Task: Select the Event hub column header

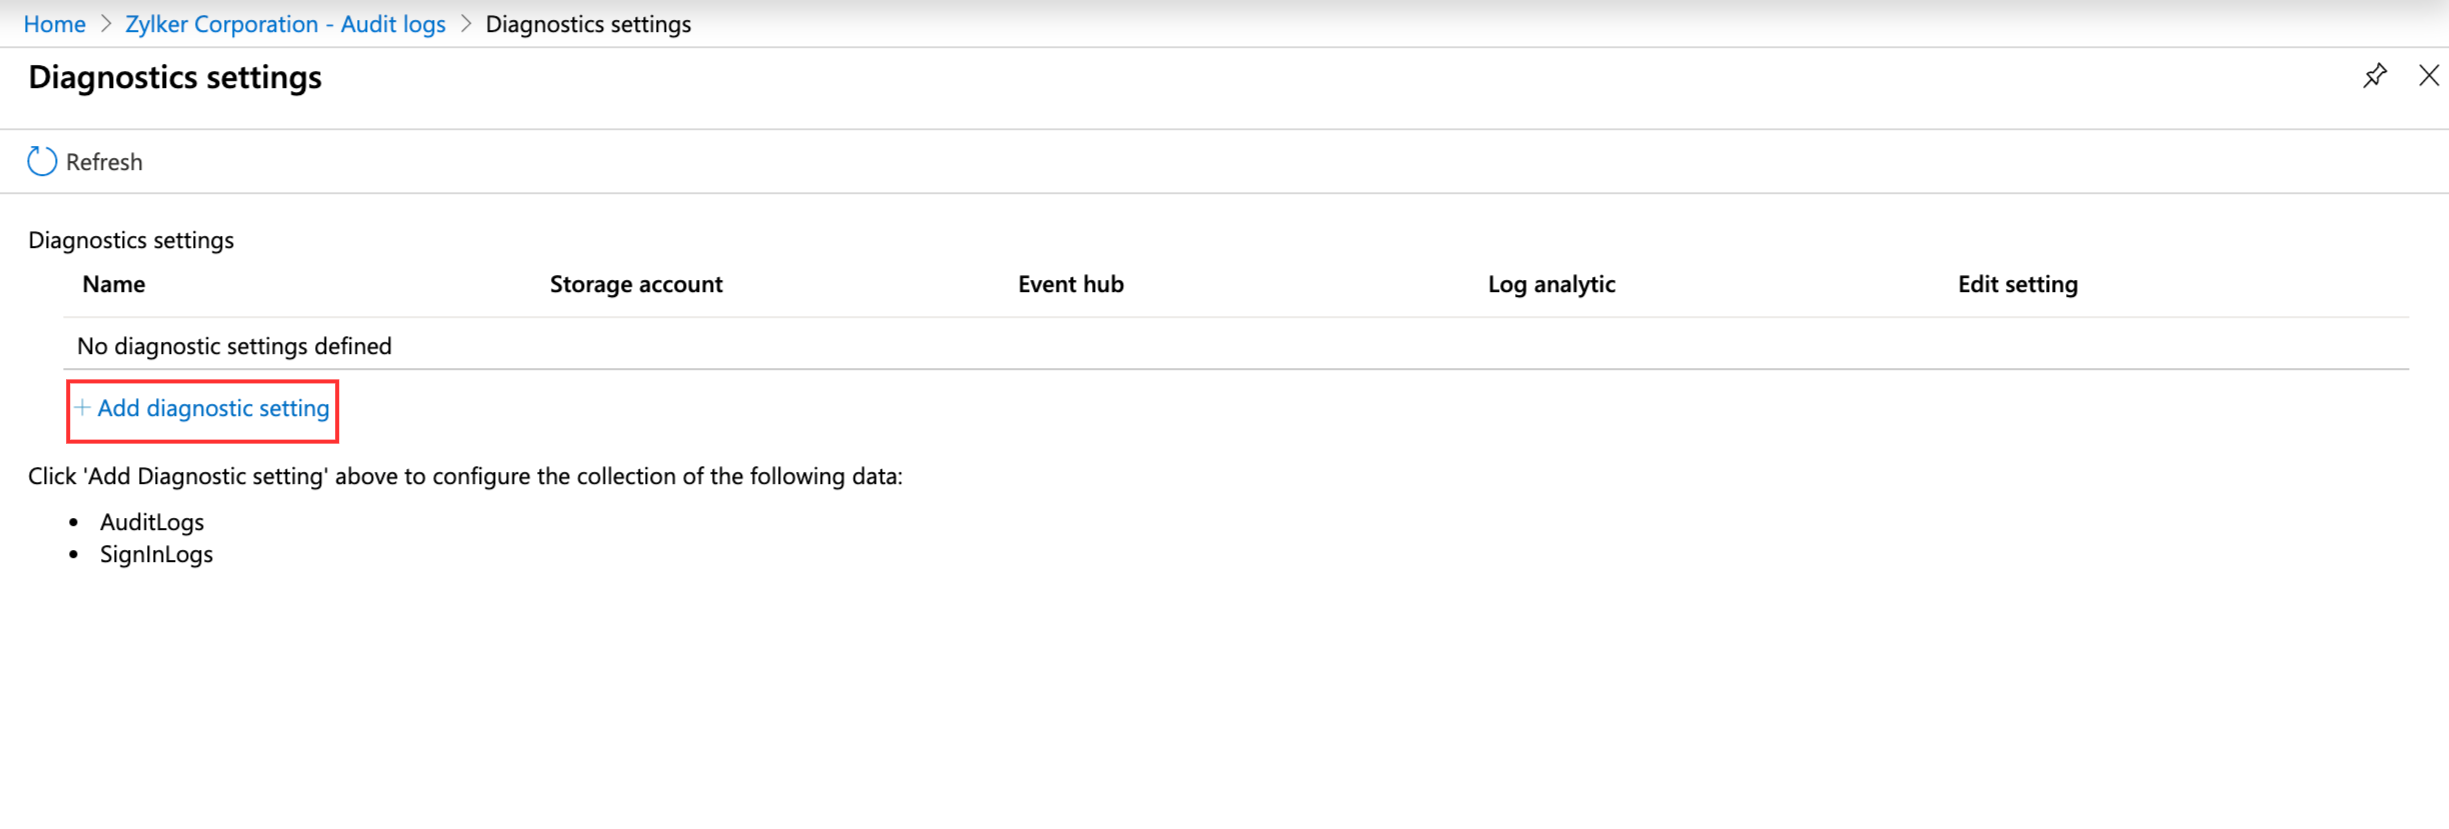Action: coord(1069,284)
